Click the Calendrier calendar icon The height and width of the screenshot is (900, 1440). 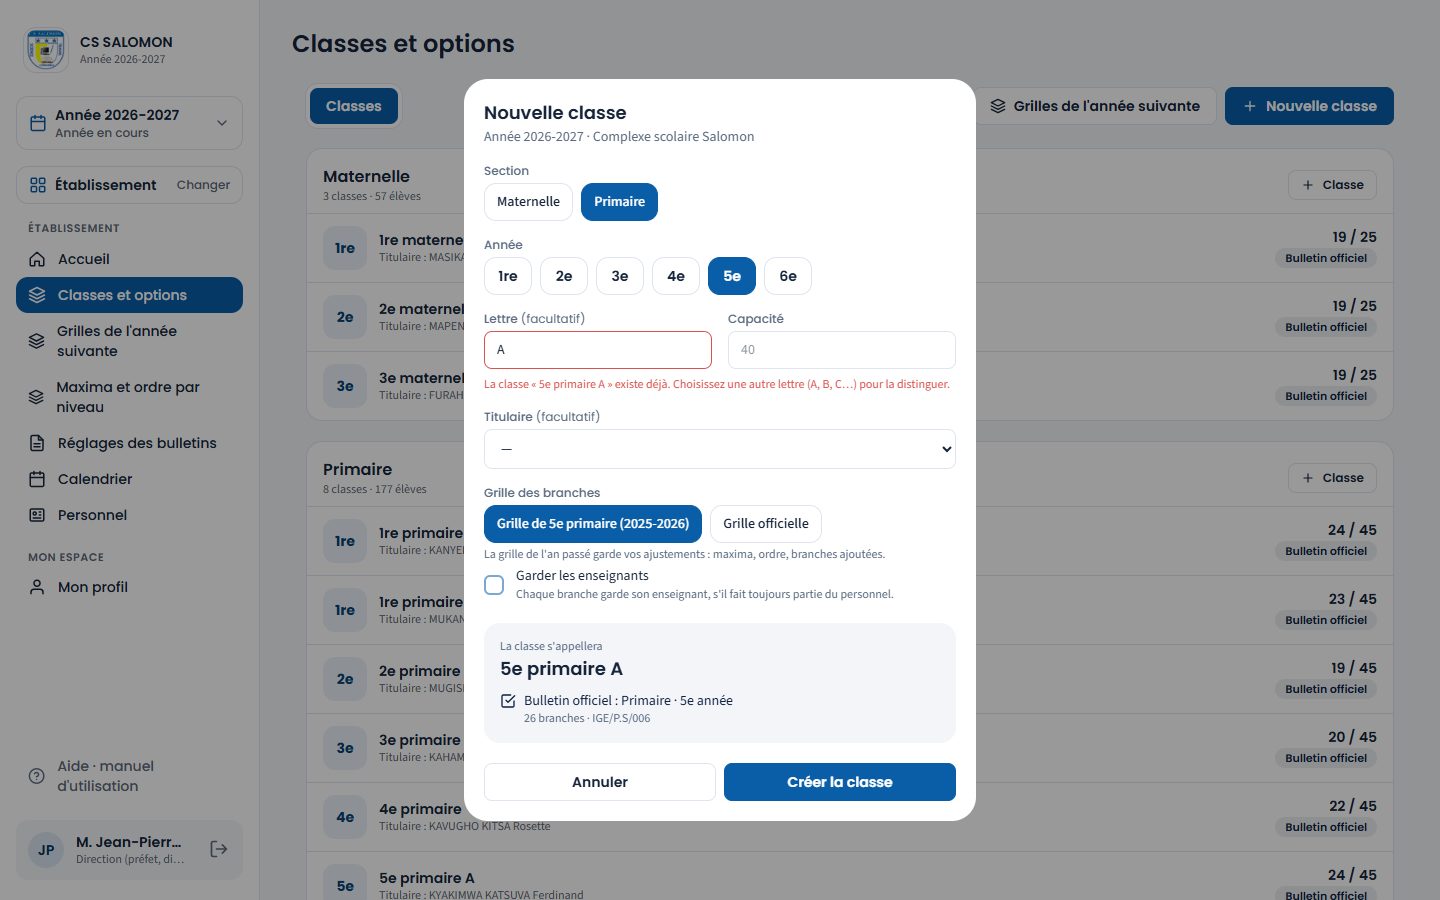pos(37,479)
